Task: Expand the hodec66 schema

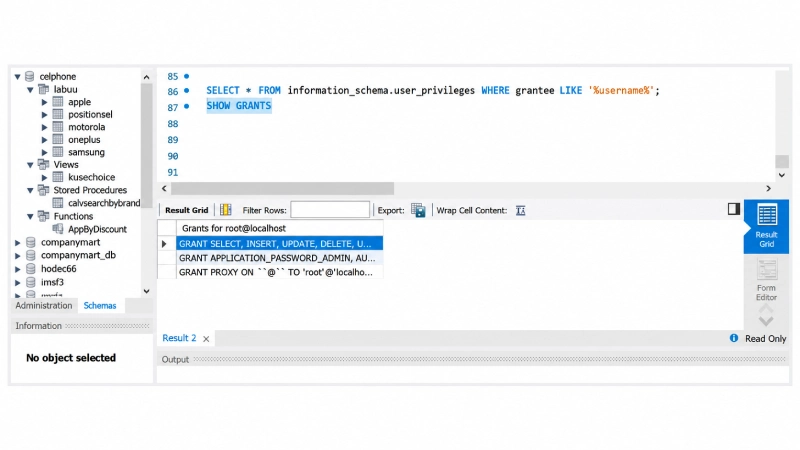Action: coord(18,269)
